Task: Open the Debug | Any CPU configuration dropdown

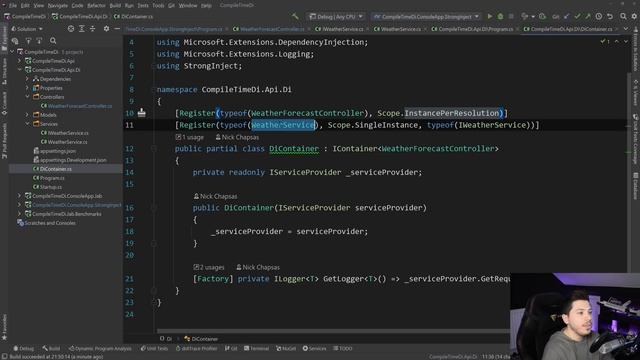Action: (x=336, y=17)
